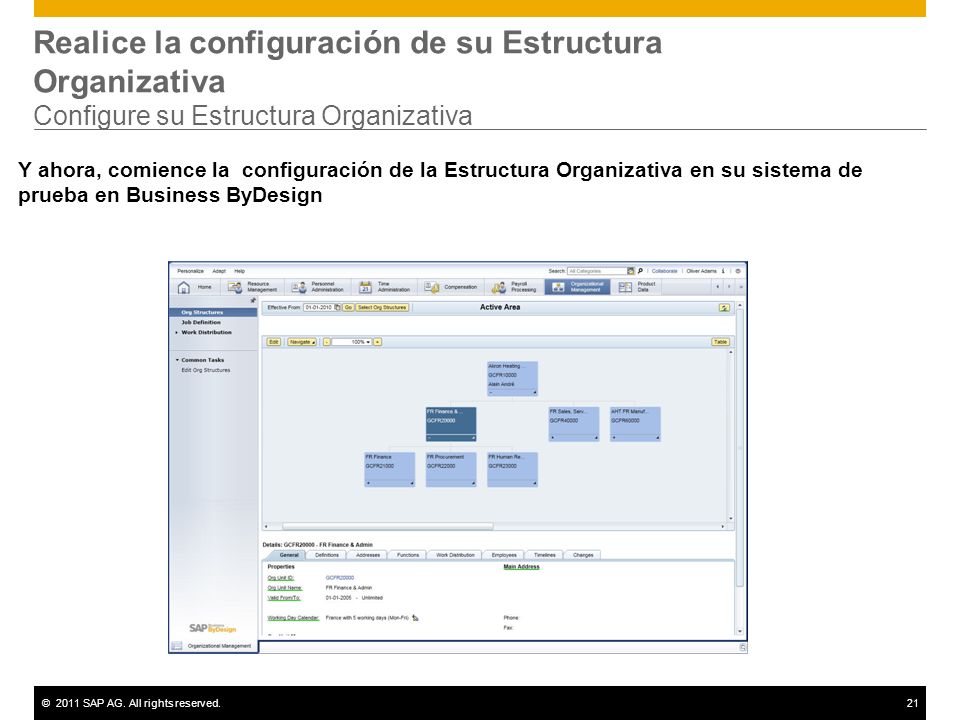Open Personnel Administration work center
The height and width of the screenshot is (720, 960).
pos(317,287)
